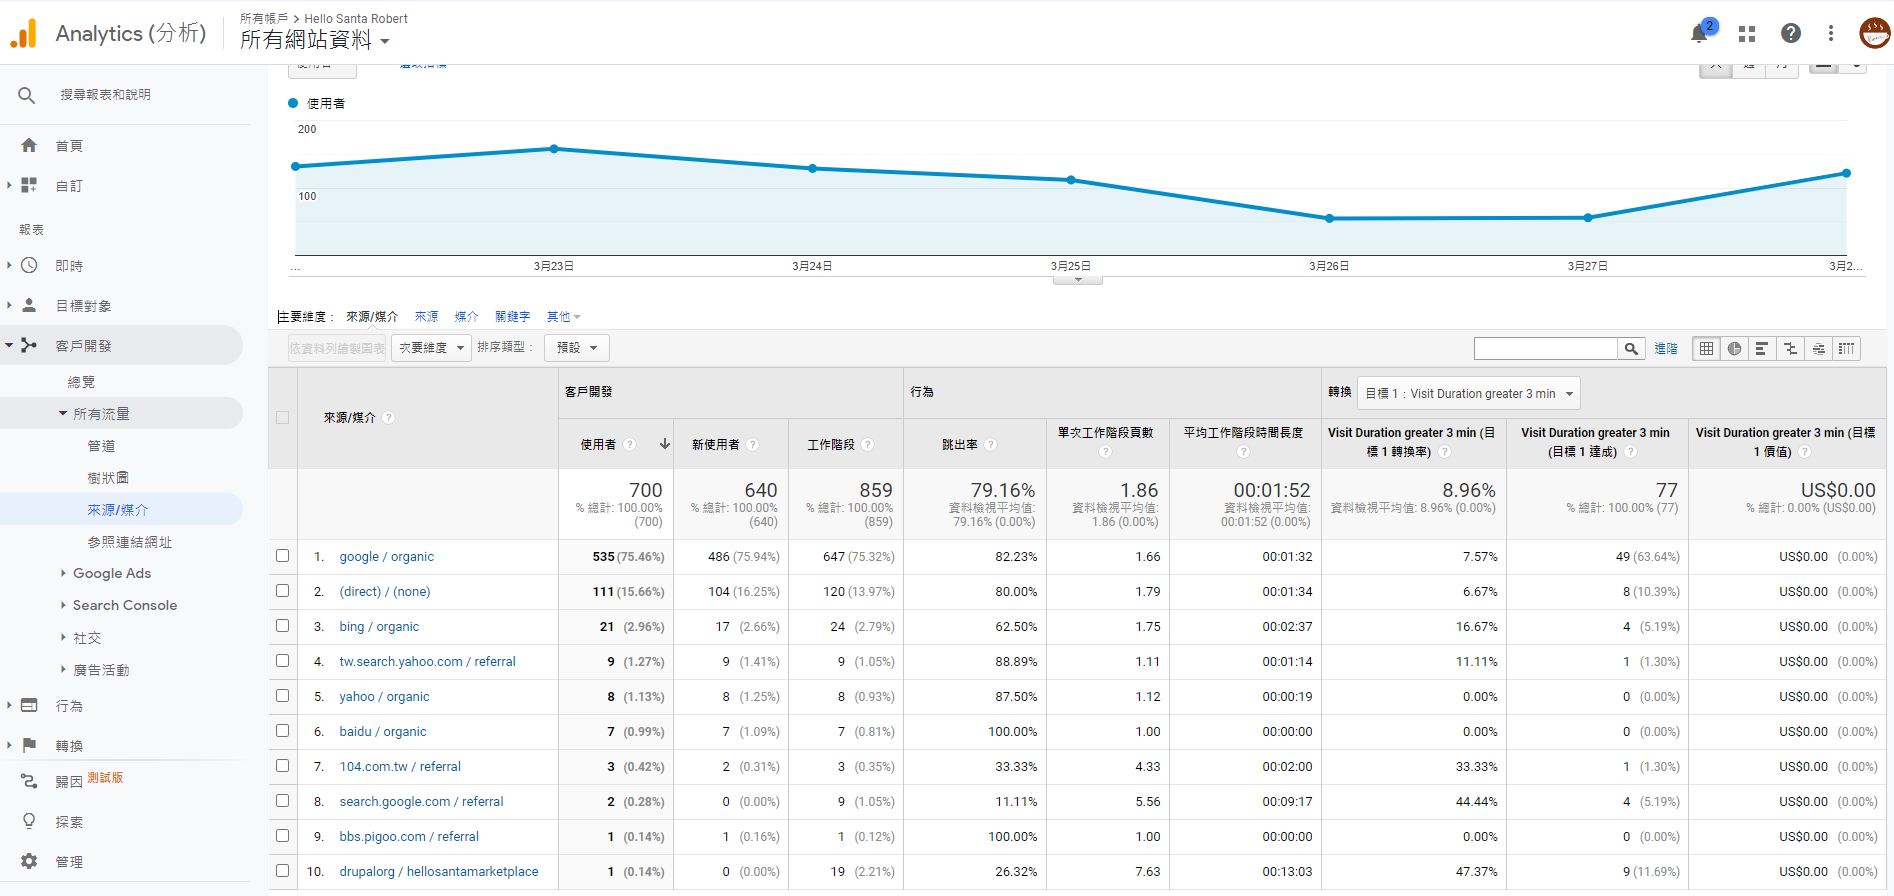Open the 預設 sort type dropdown

[577, 348]
